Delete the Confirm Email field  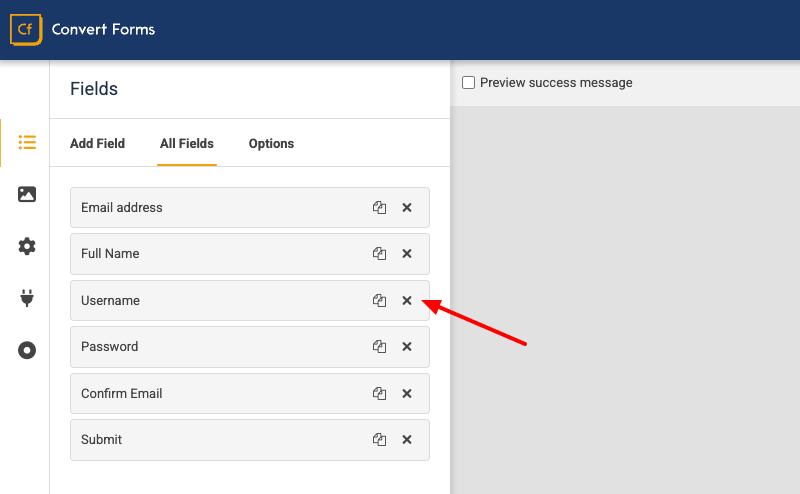(x=407, y=393)
